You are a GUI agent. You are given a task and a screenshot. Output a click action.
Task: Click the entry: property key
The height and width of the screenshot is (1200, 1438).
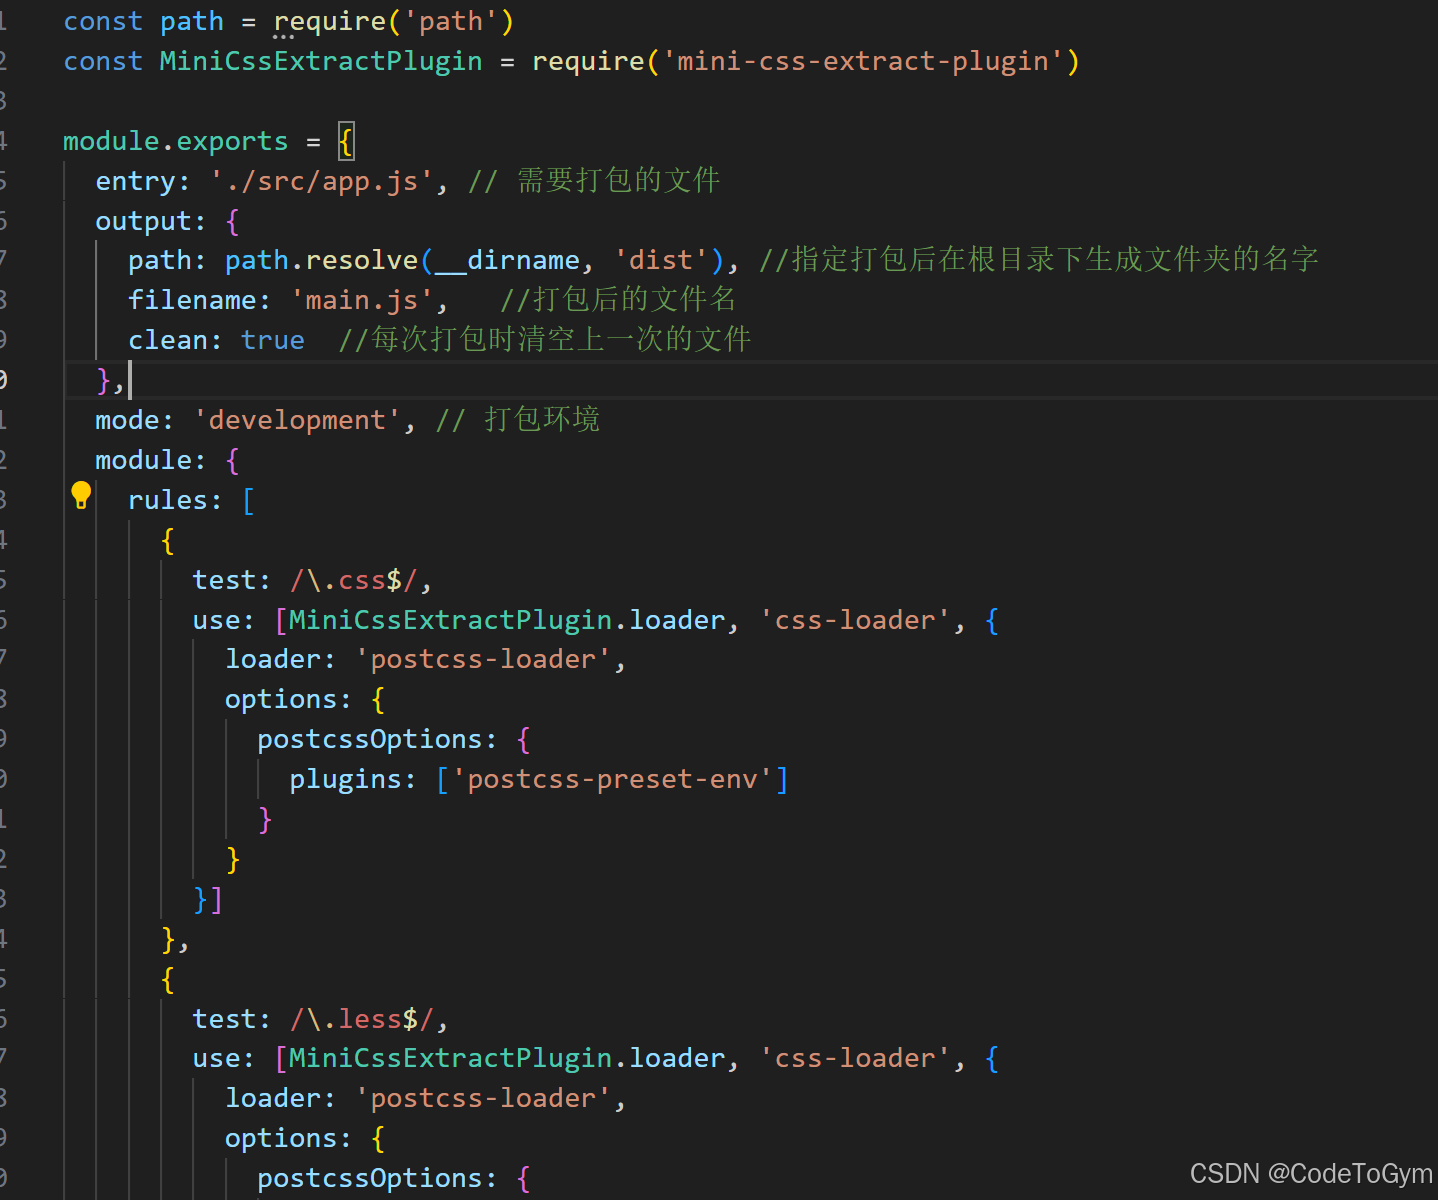point(143,181)
